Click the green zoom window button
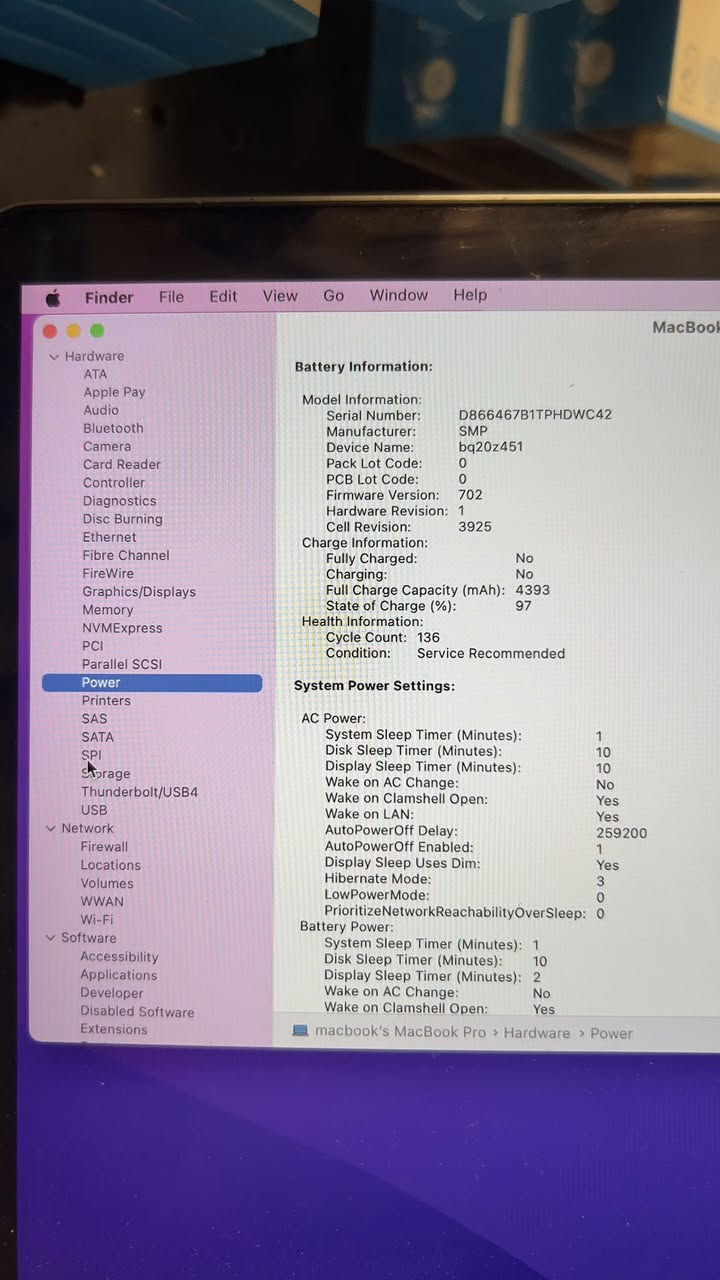 pyautogui.click(x=97, y=331)
